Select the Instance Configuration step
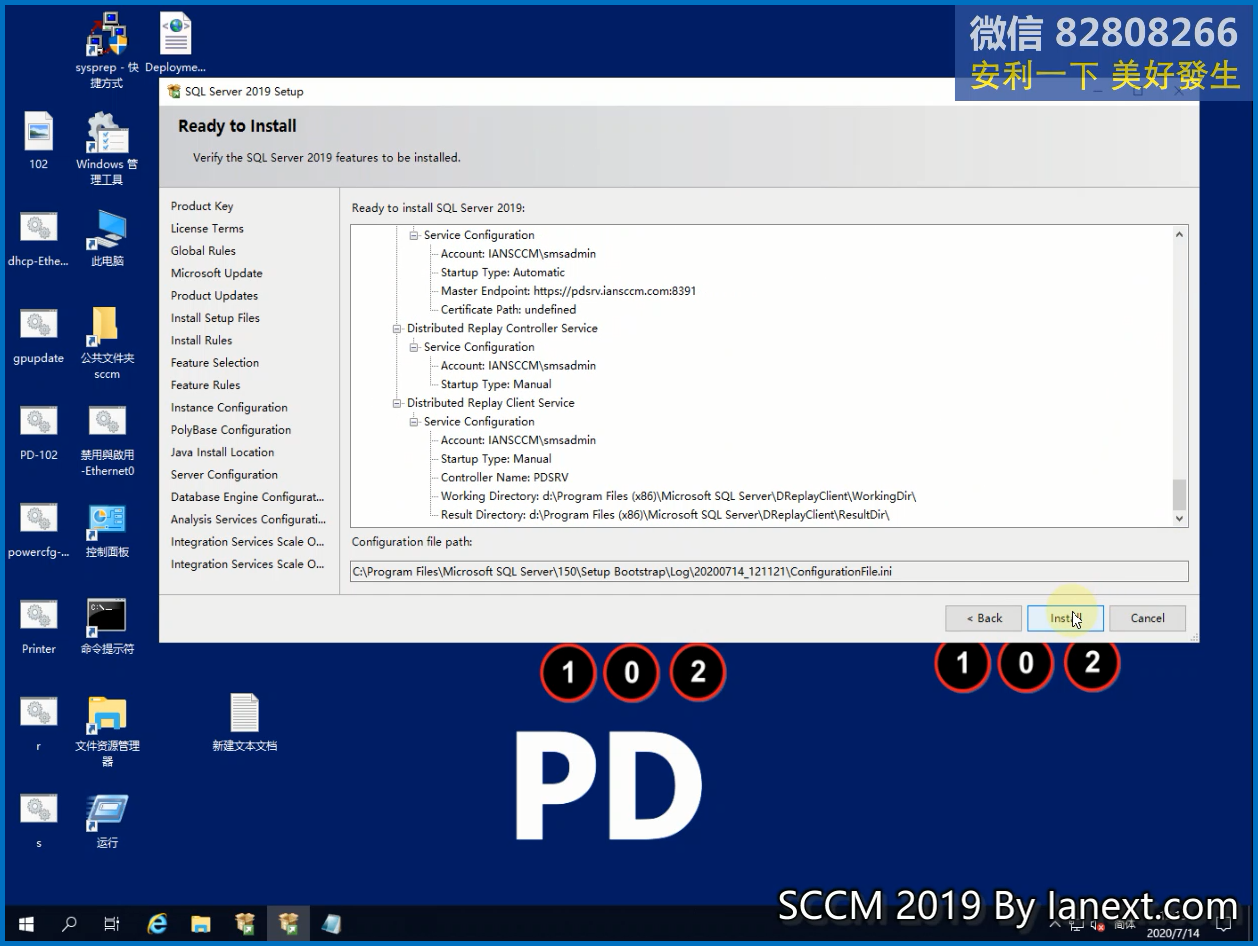The image size is (1258, 946). pos(229,408)
